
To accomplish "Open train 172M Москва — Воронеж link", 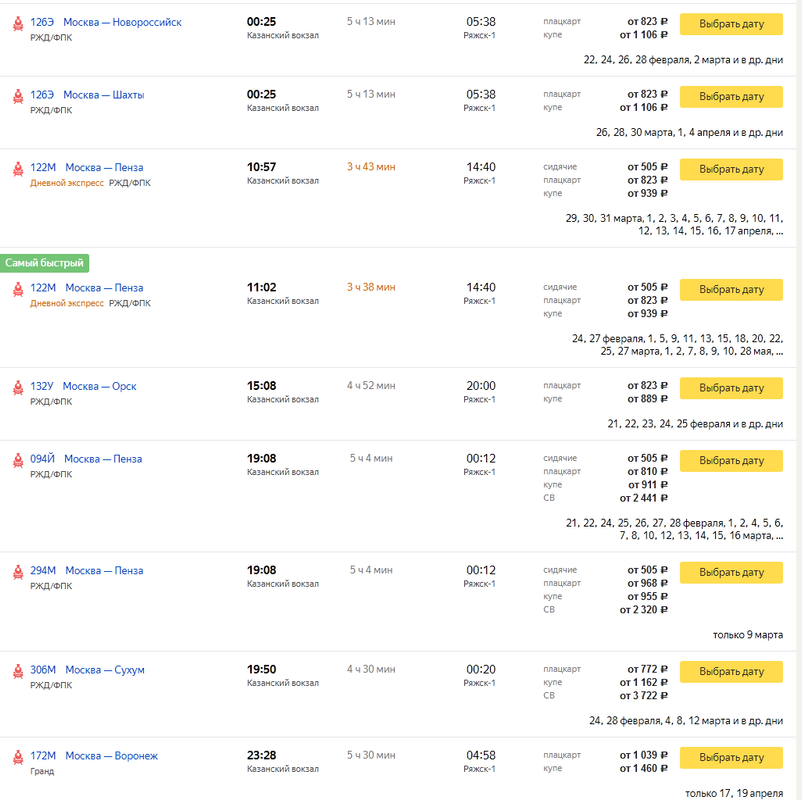I will tap(94, 755).
